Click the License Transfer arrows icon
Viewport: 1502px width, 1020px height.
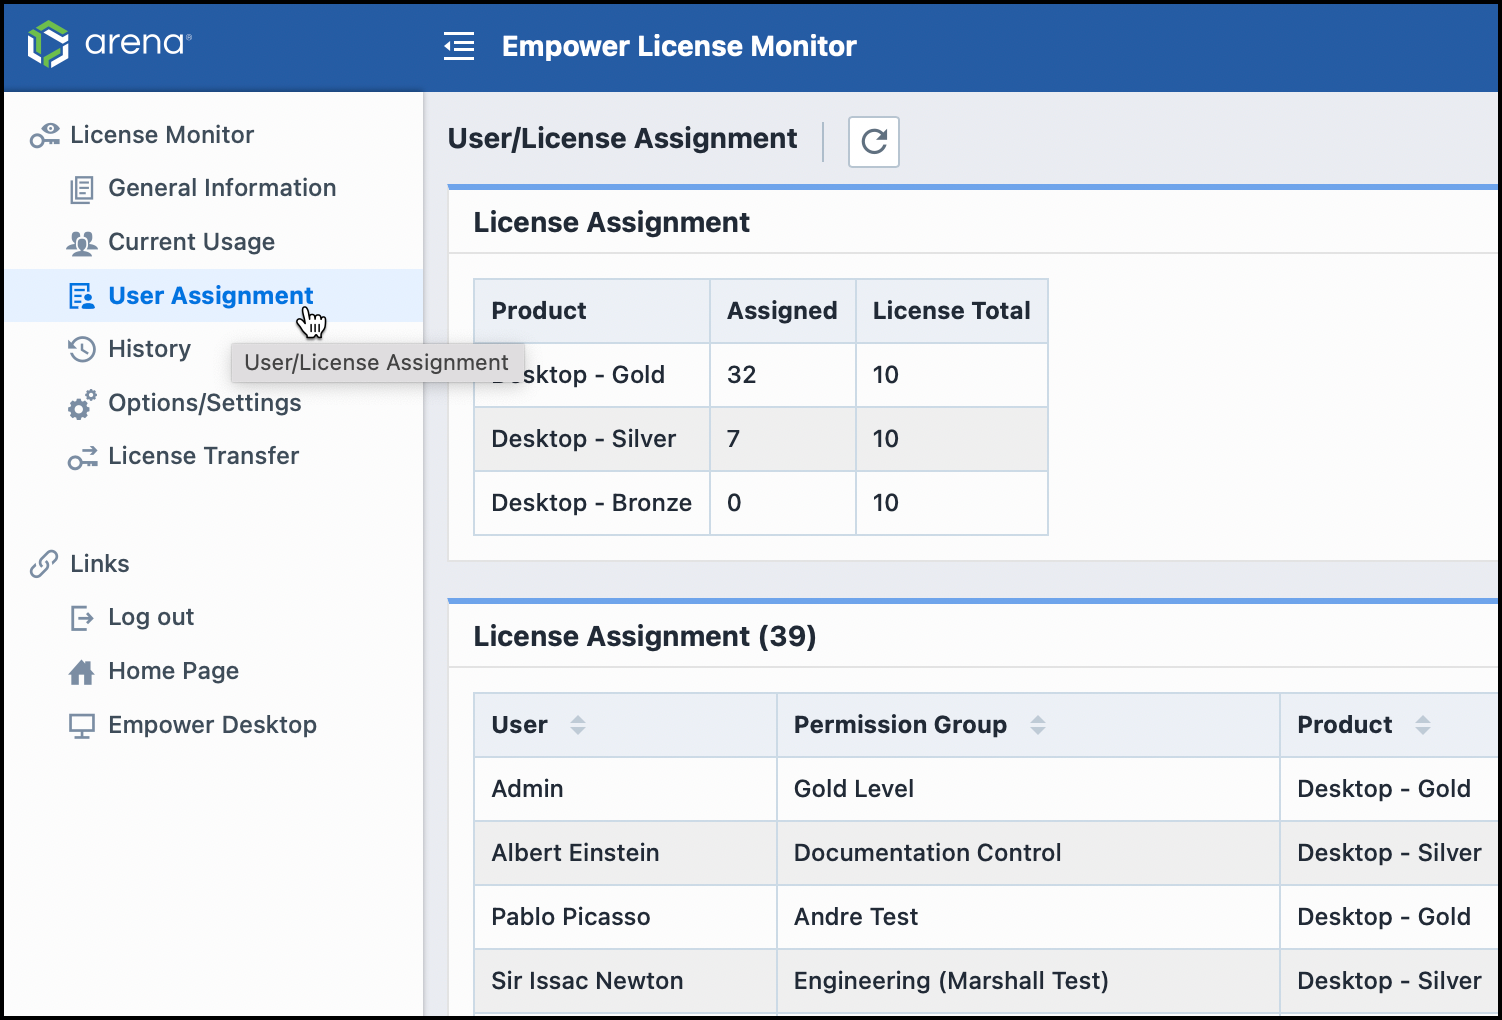(x=81, y=457)
